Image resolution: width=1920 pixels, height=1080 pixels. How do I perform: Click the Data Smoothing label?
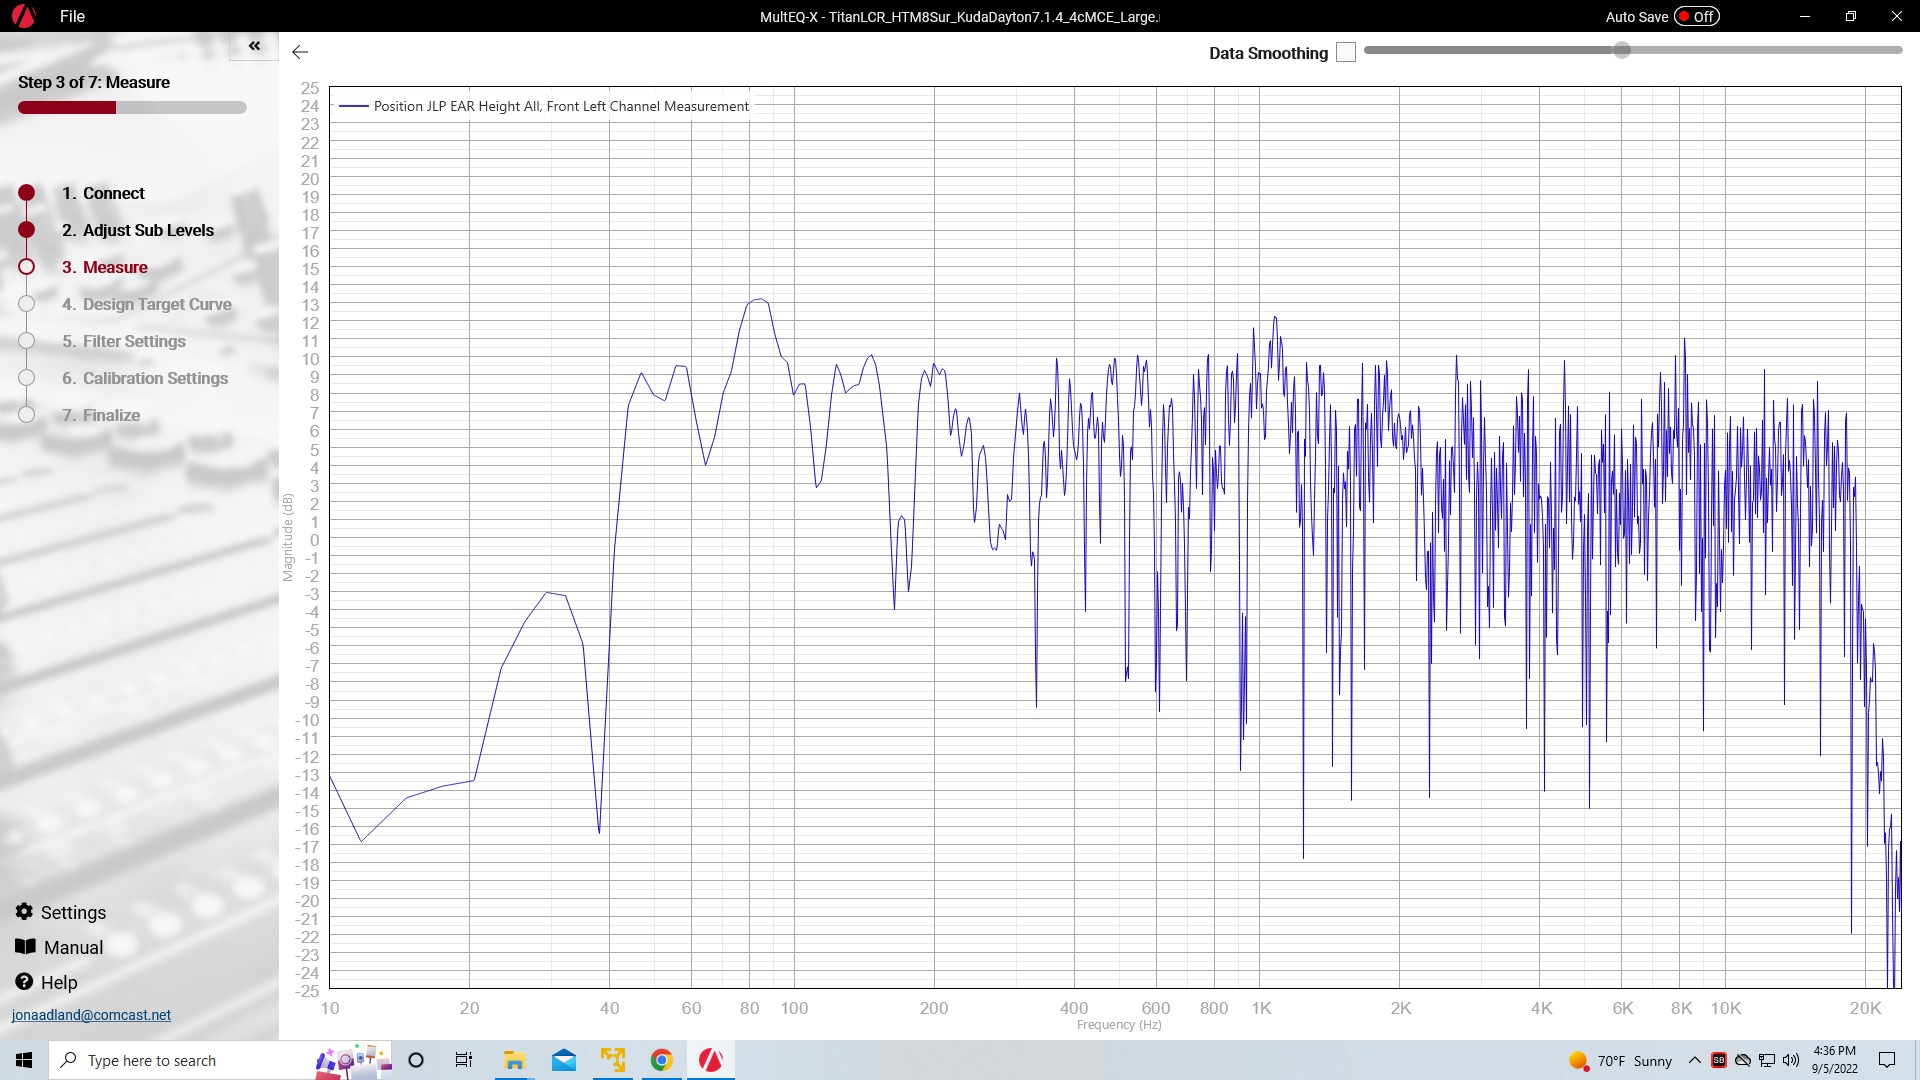pyautogui.click(x=1268, y=53)
